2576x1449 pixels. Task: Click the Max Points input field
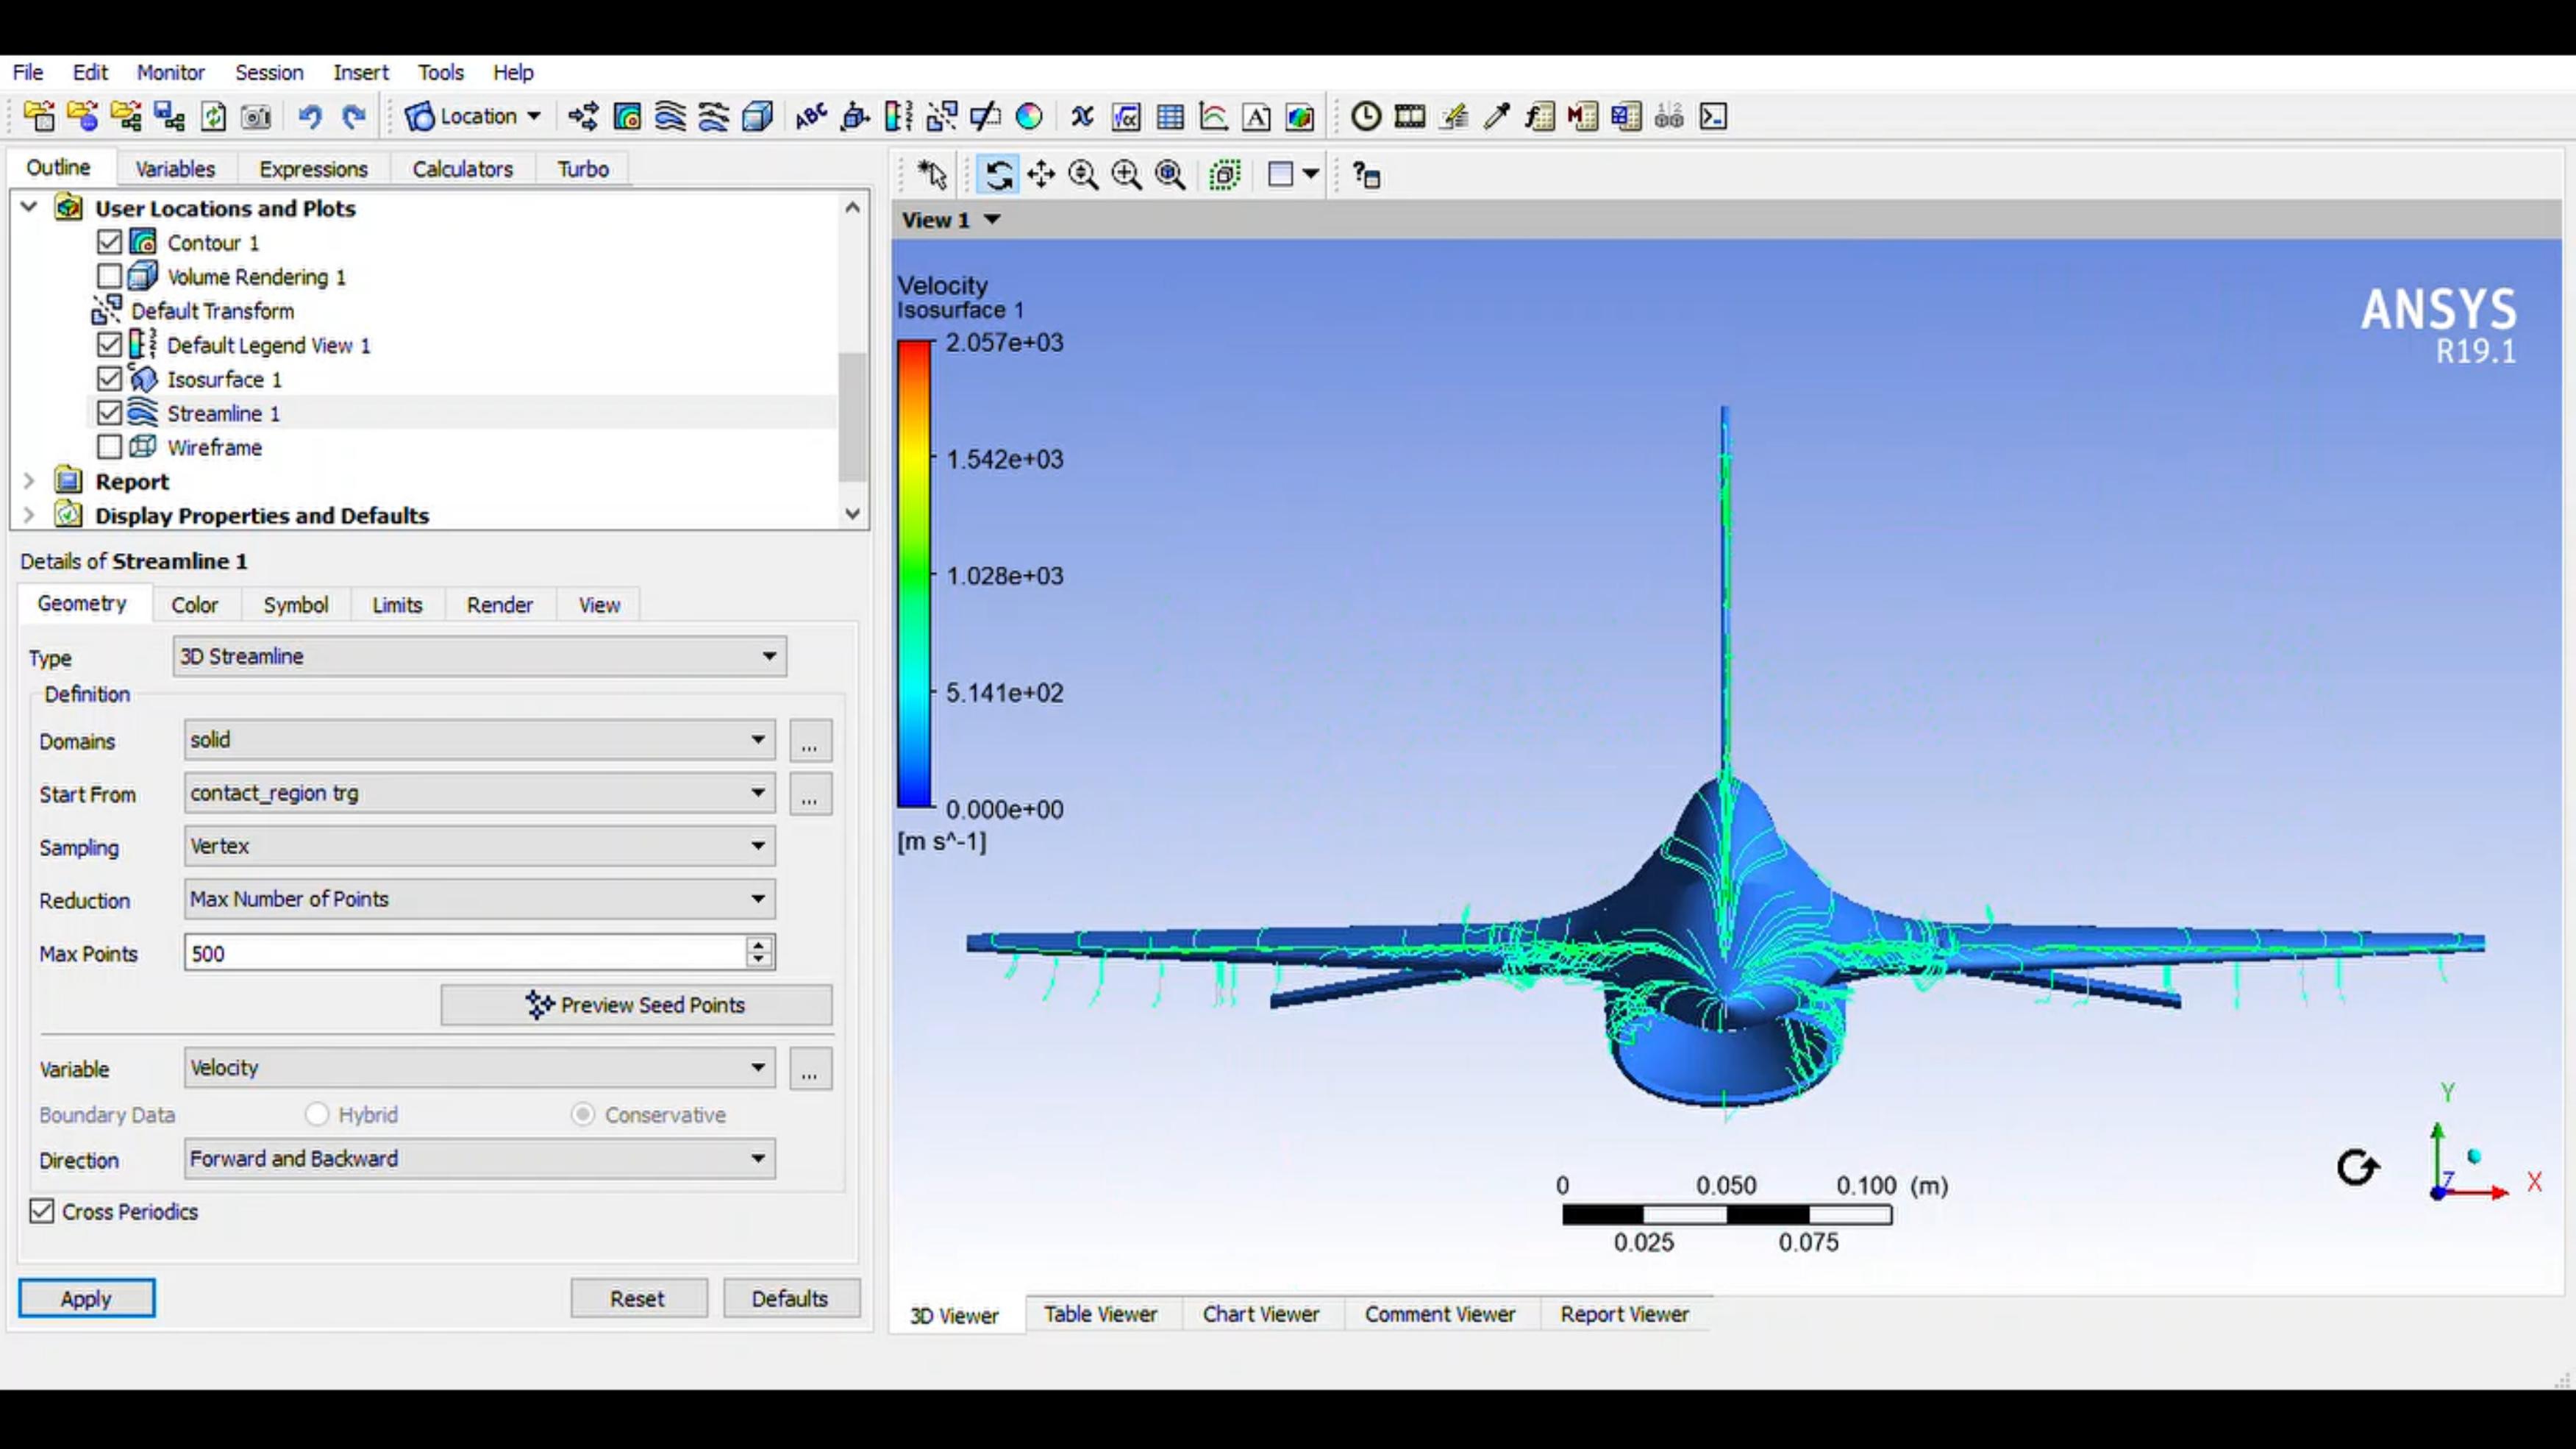click(x=465, y=953)
